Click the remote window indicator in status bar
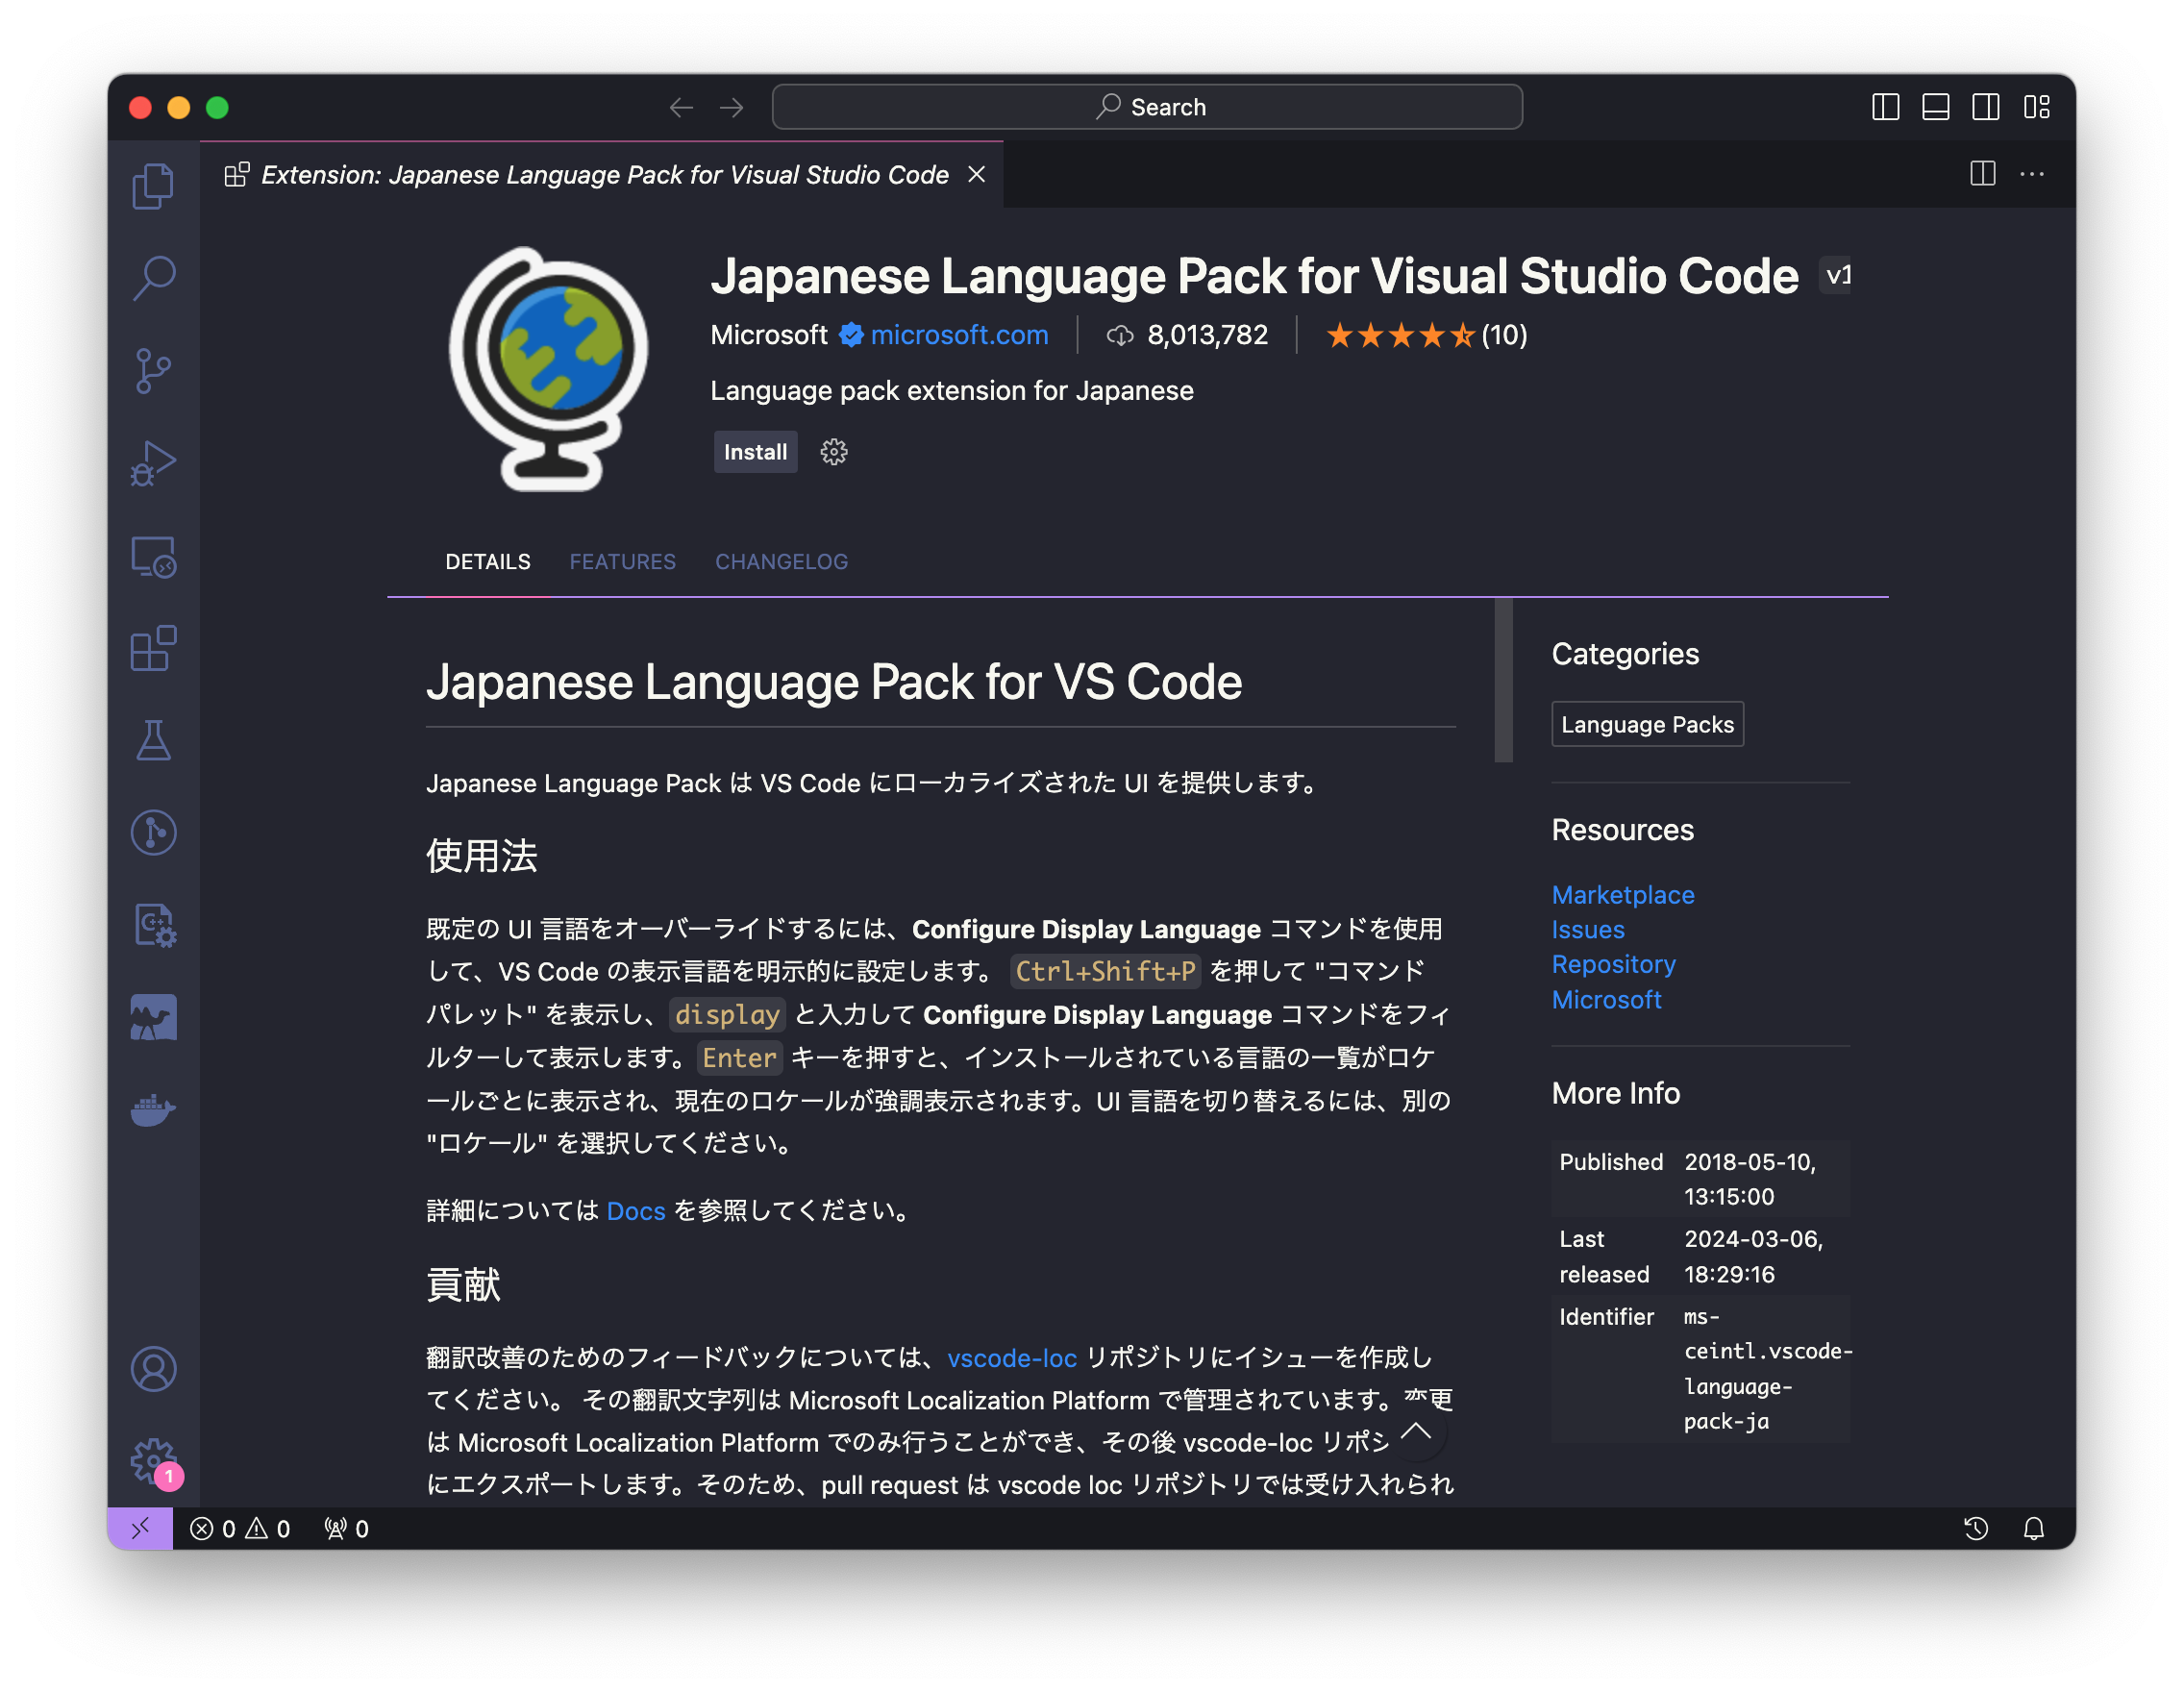The image size is (2184, 1692). 140,1528
